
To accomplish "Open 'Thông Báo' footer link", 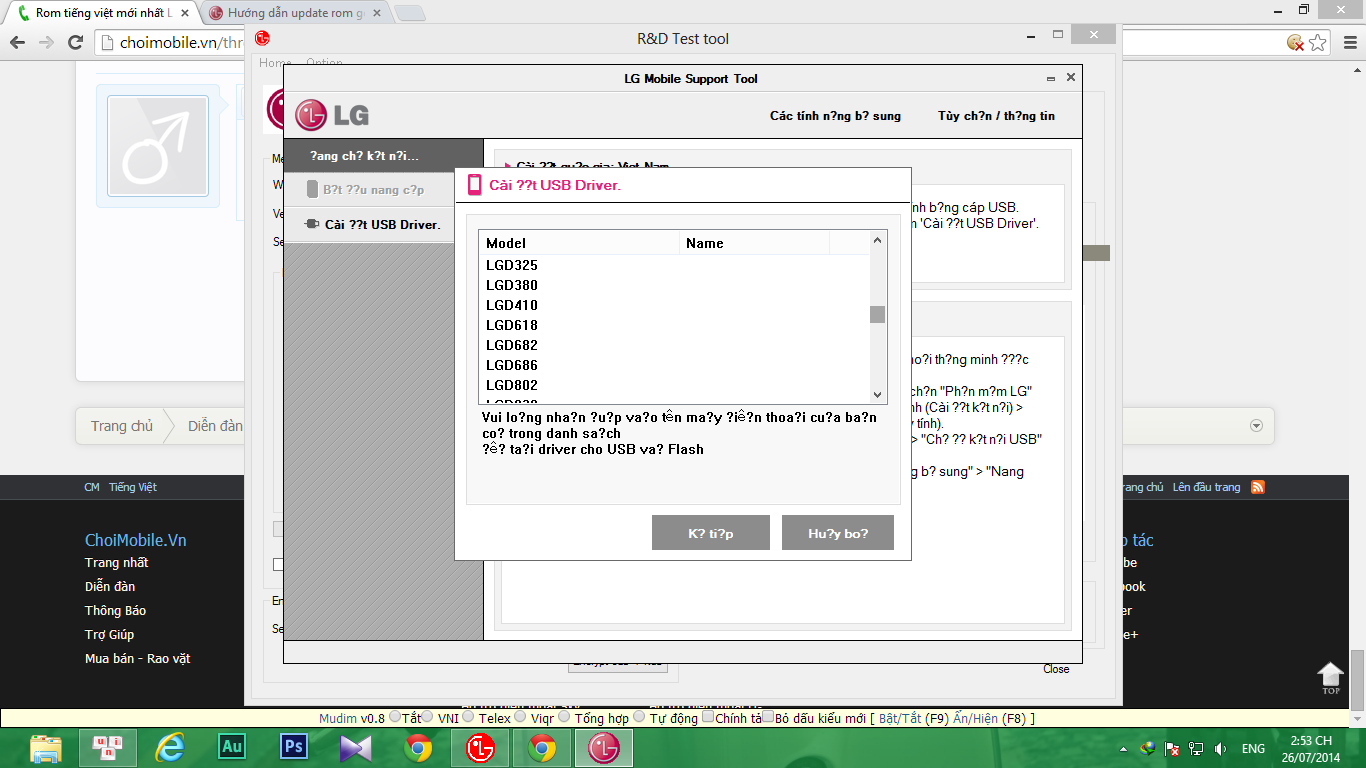I will pos(116,611).
